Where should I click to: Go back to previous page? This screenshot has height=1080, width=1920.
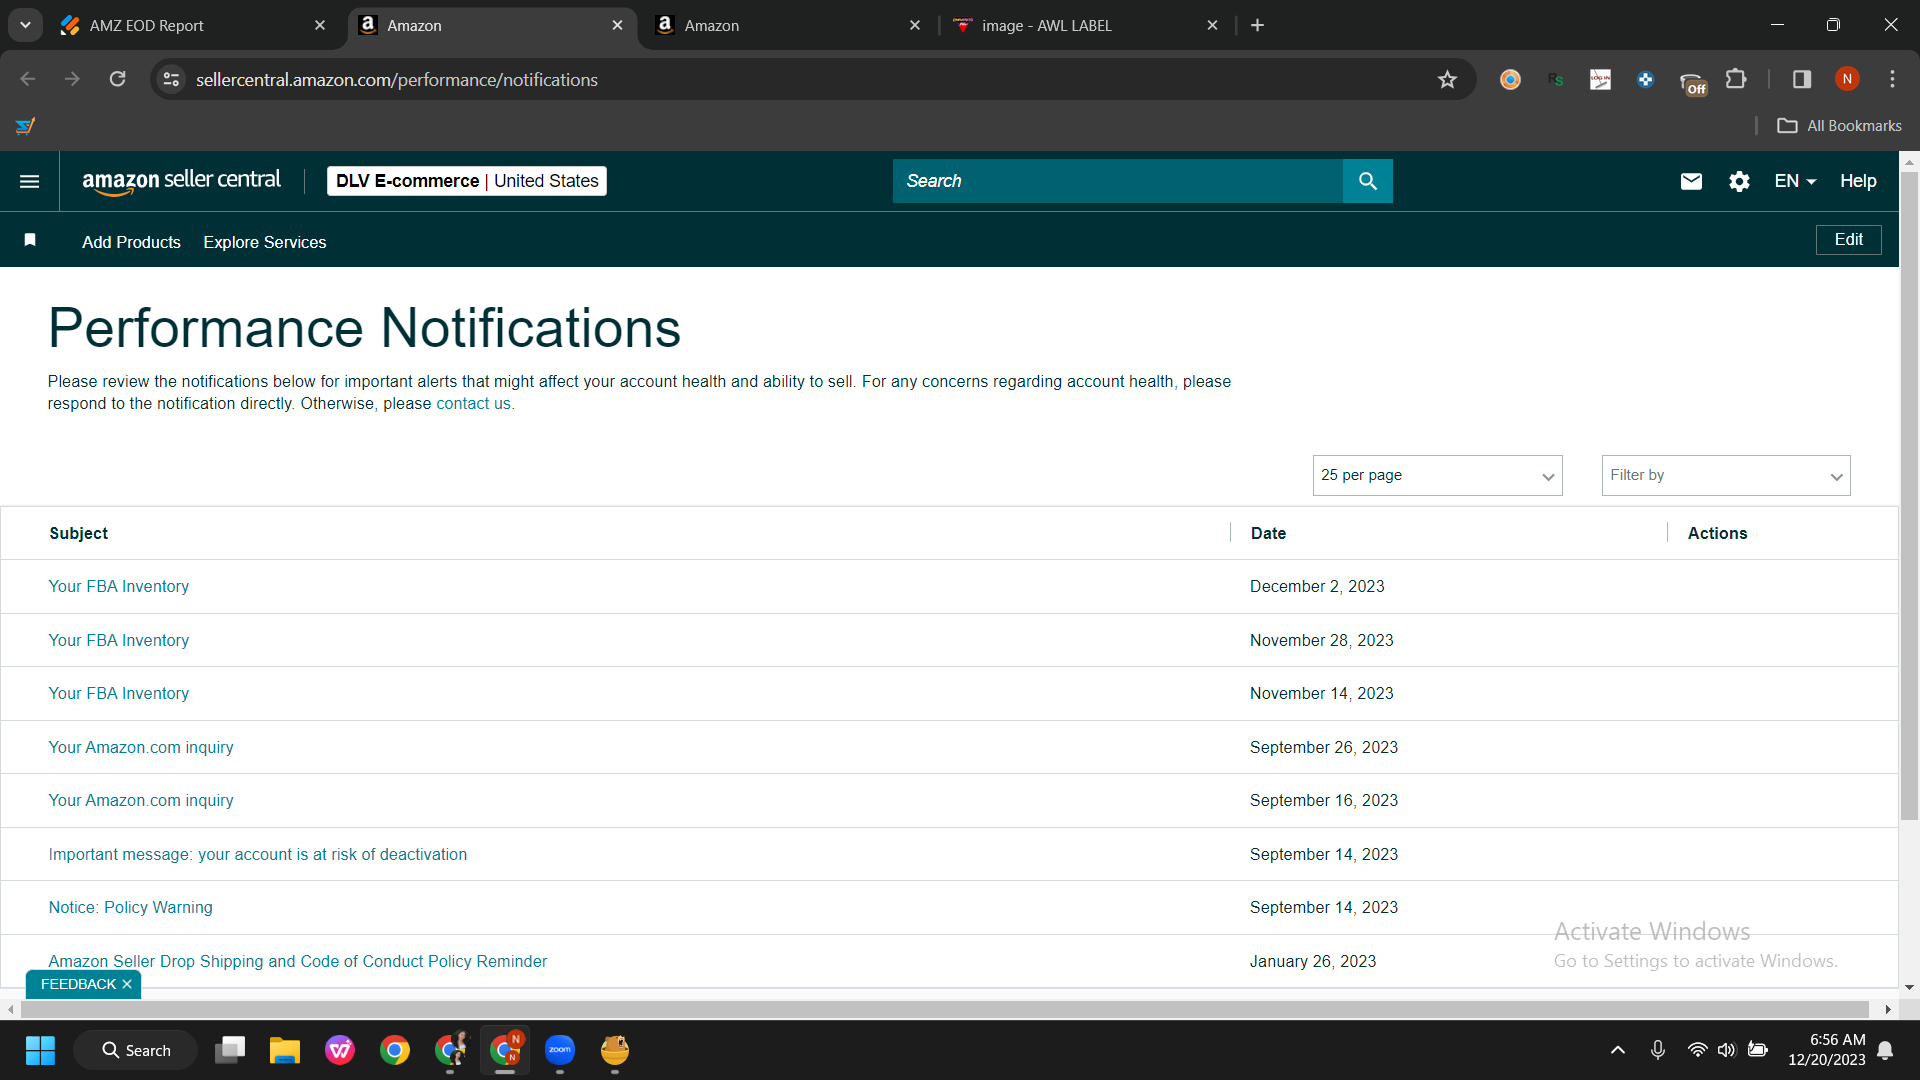tap(28, 79)
